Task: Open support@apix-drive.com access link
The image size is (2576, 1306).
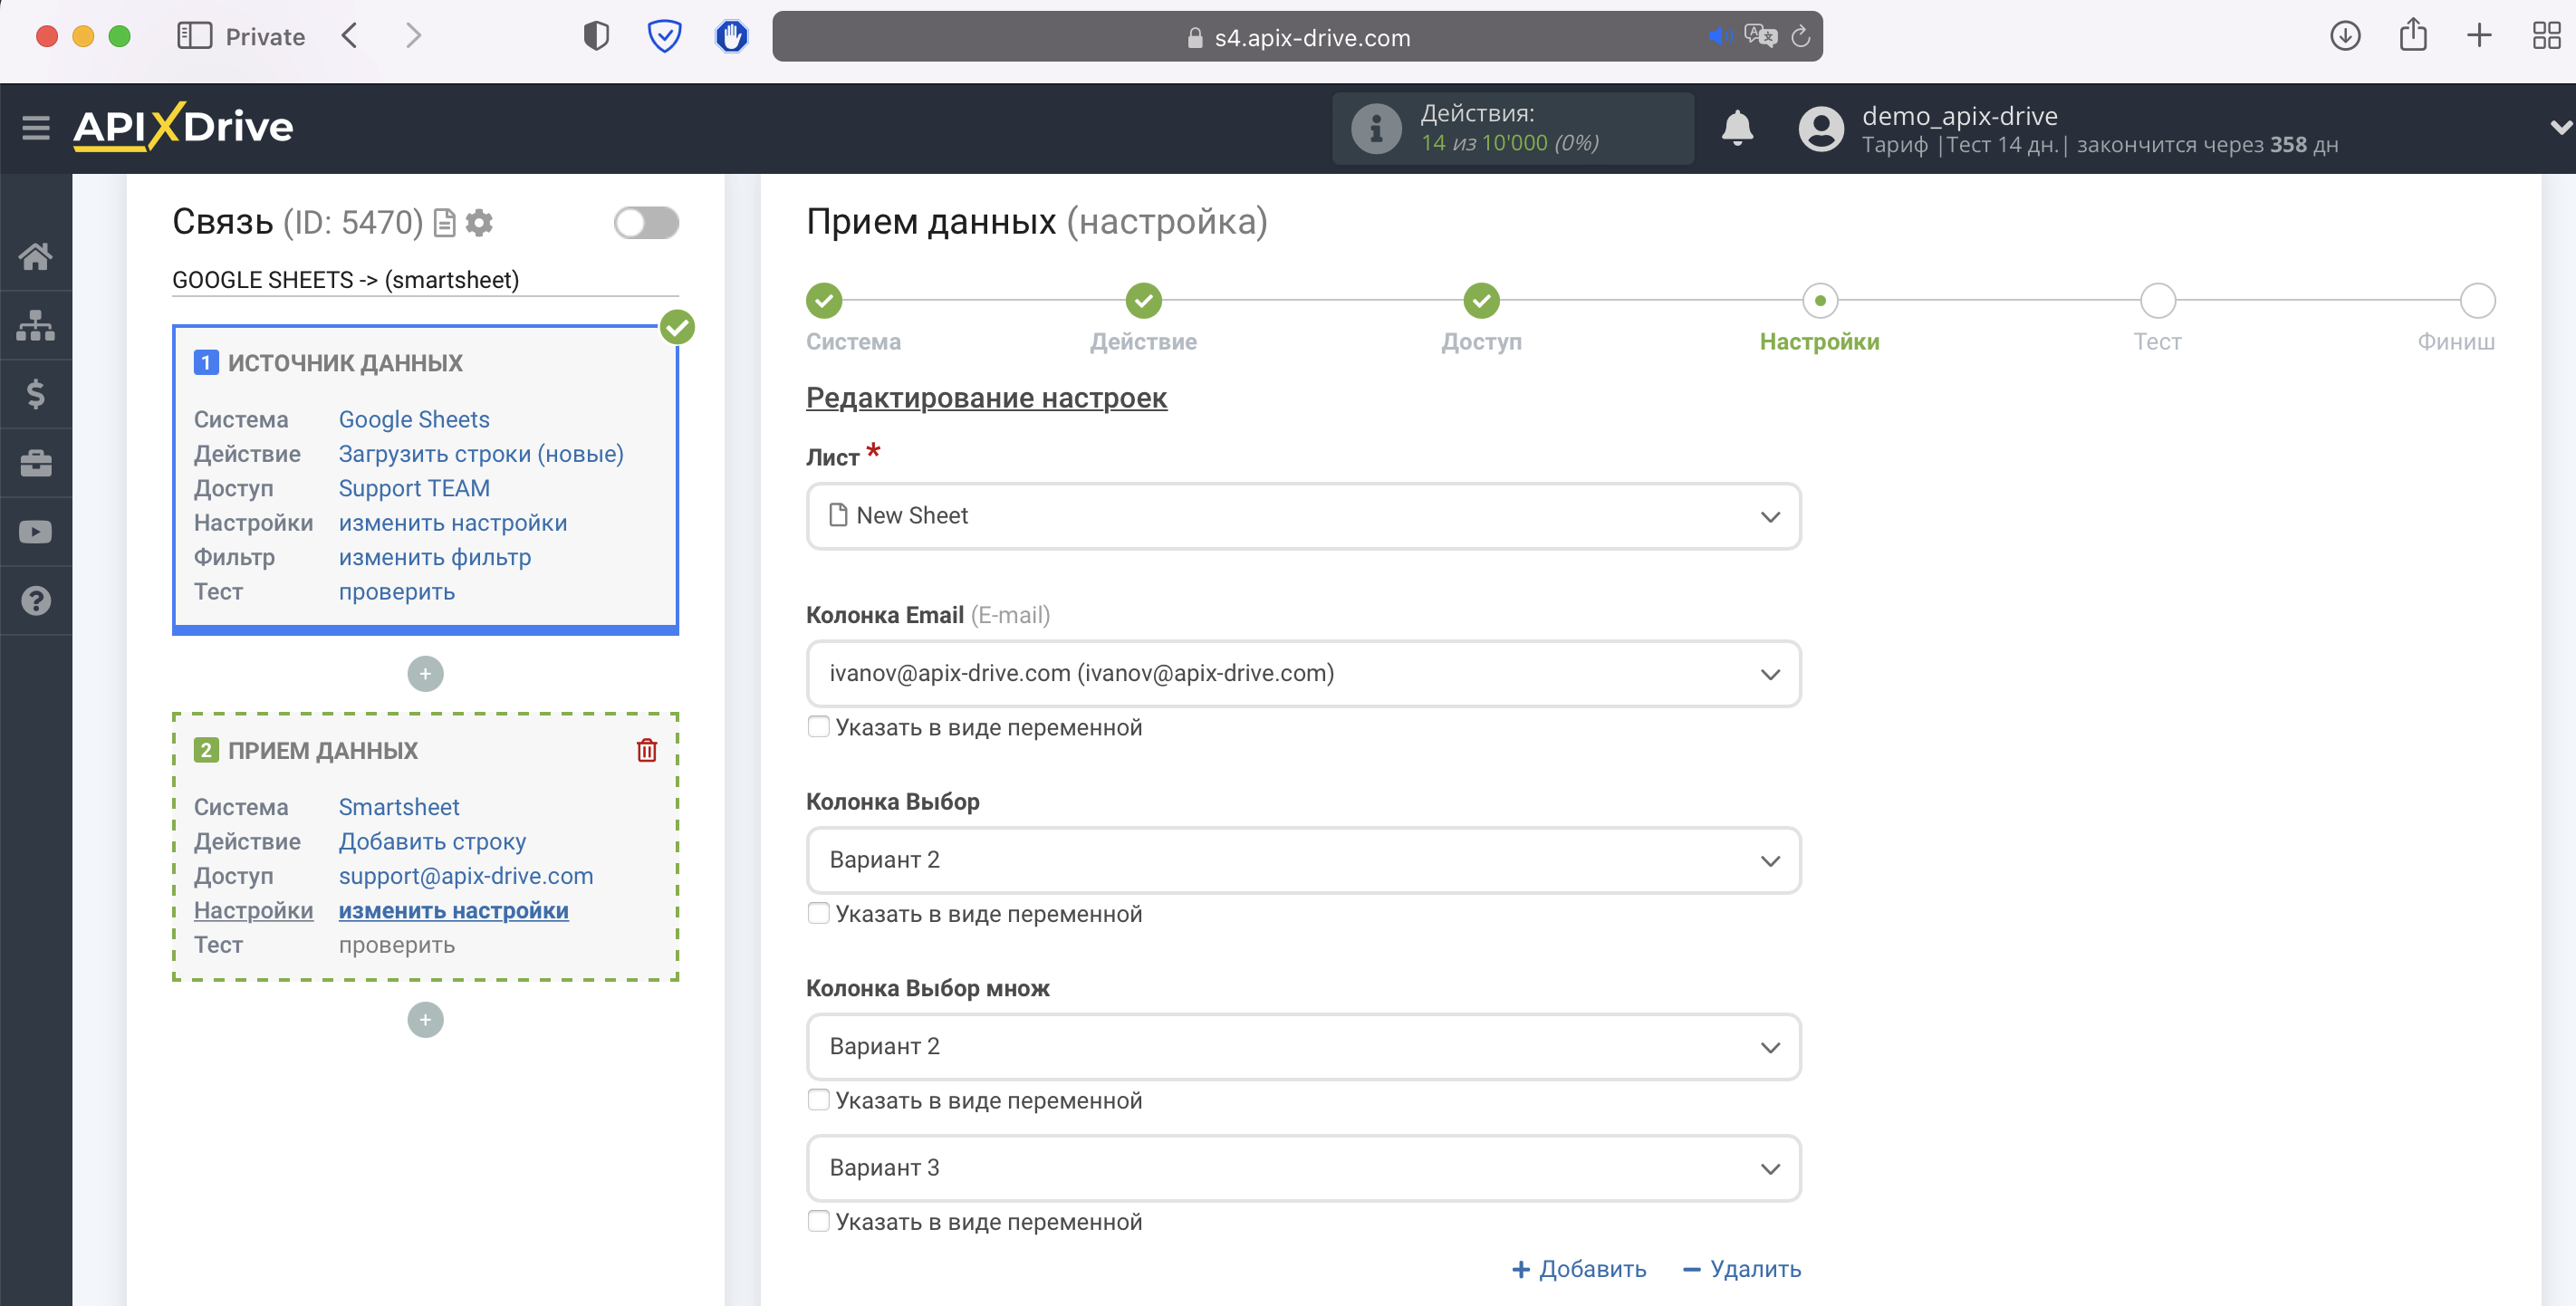Action: (x=466, y=875)
